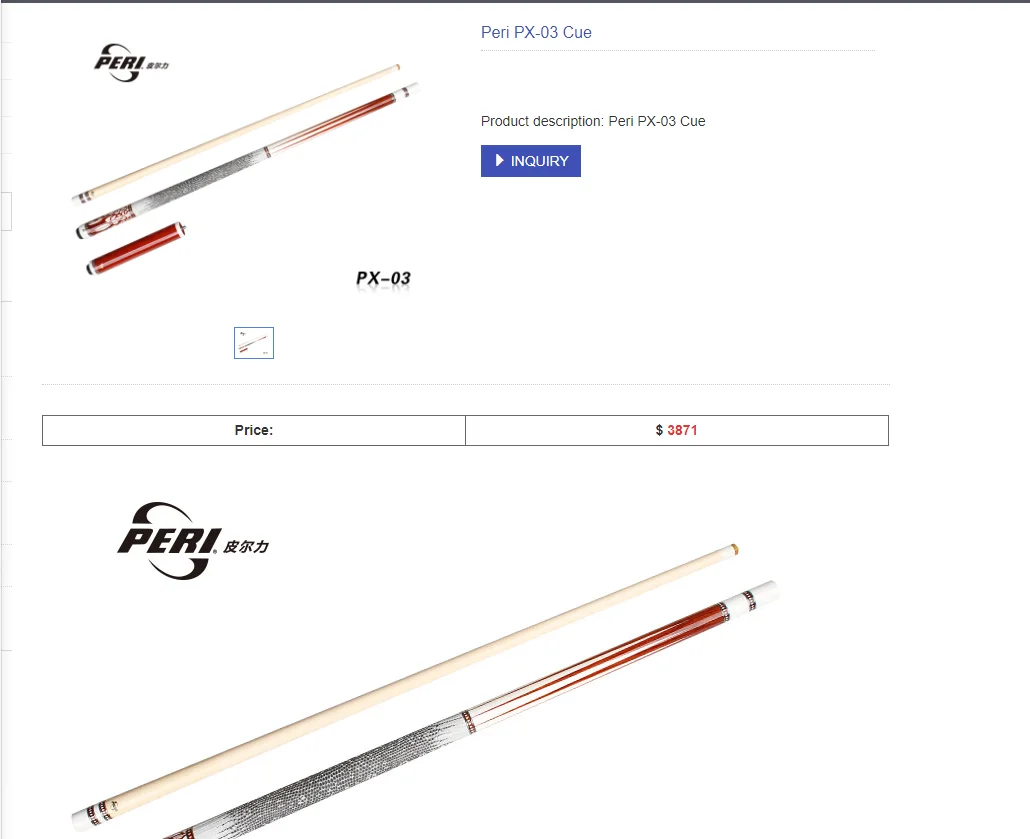Image resolution: width=1030 pixels, height=839 pixels.
Task: Click the small PERI logo in product photo
Action: [x=131, y=63]
